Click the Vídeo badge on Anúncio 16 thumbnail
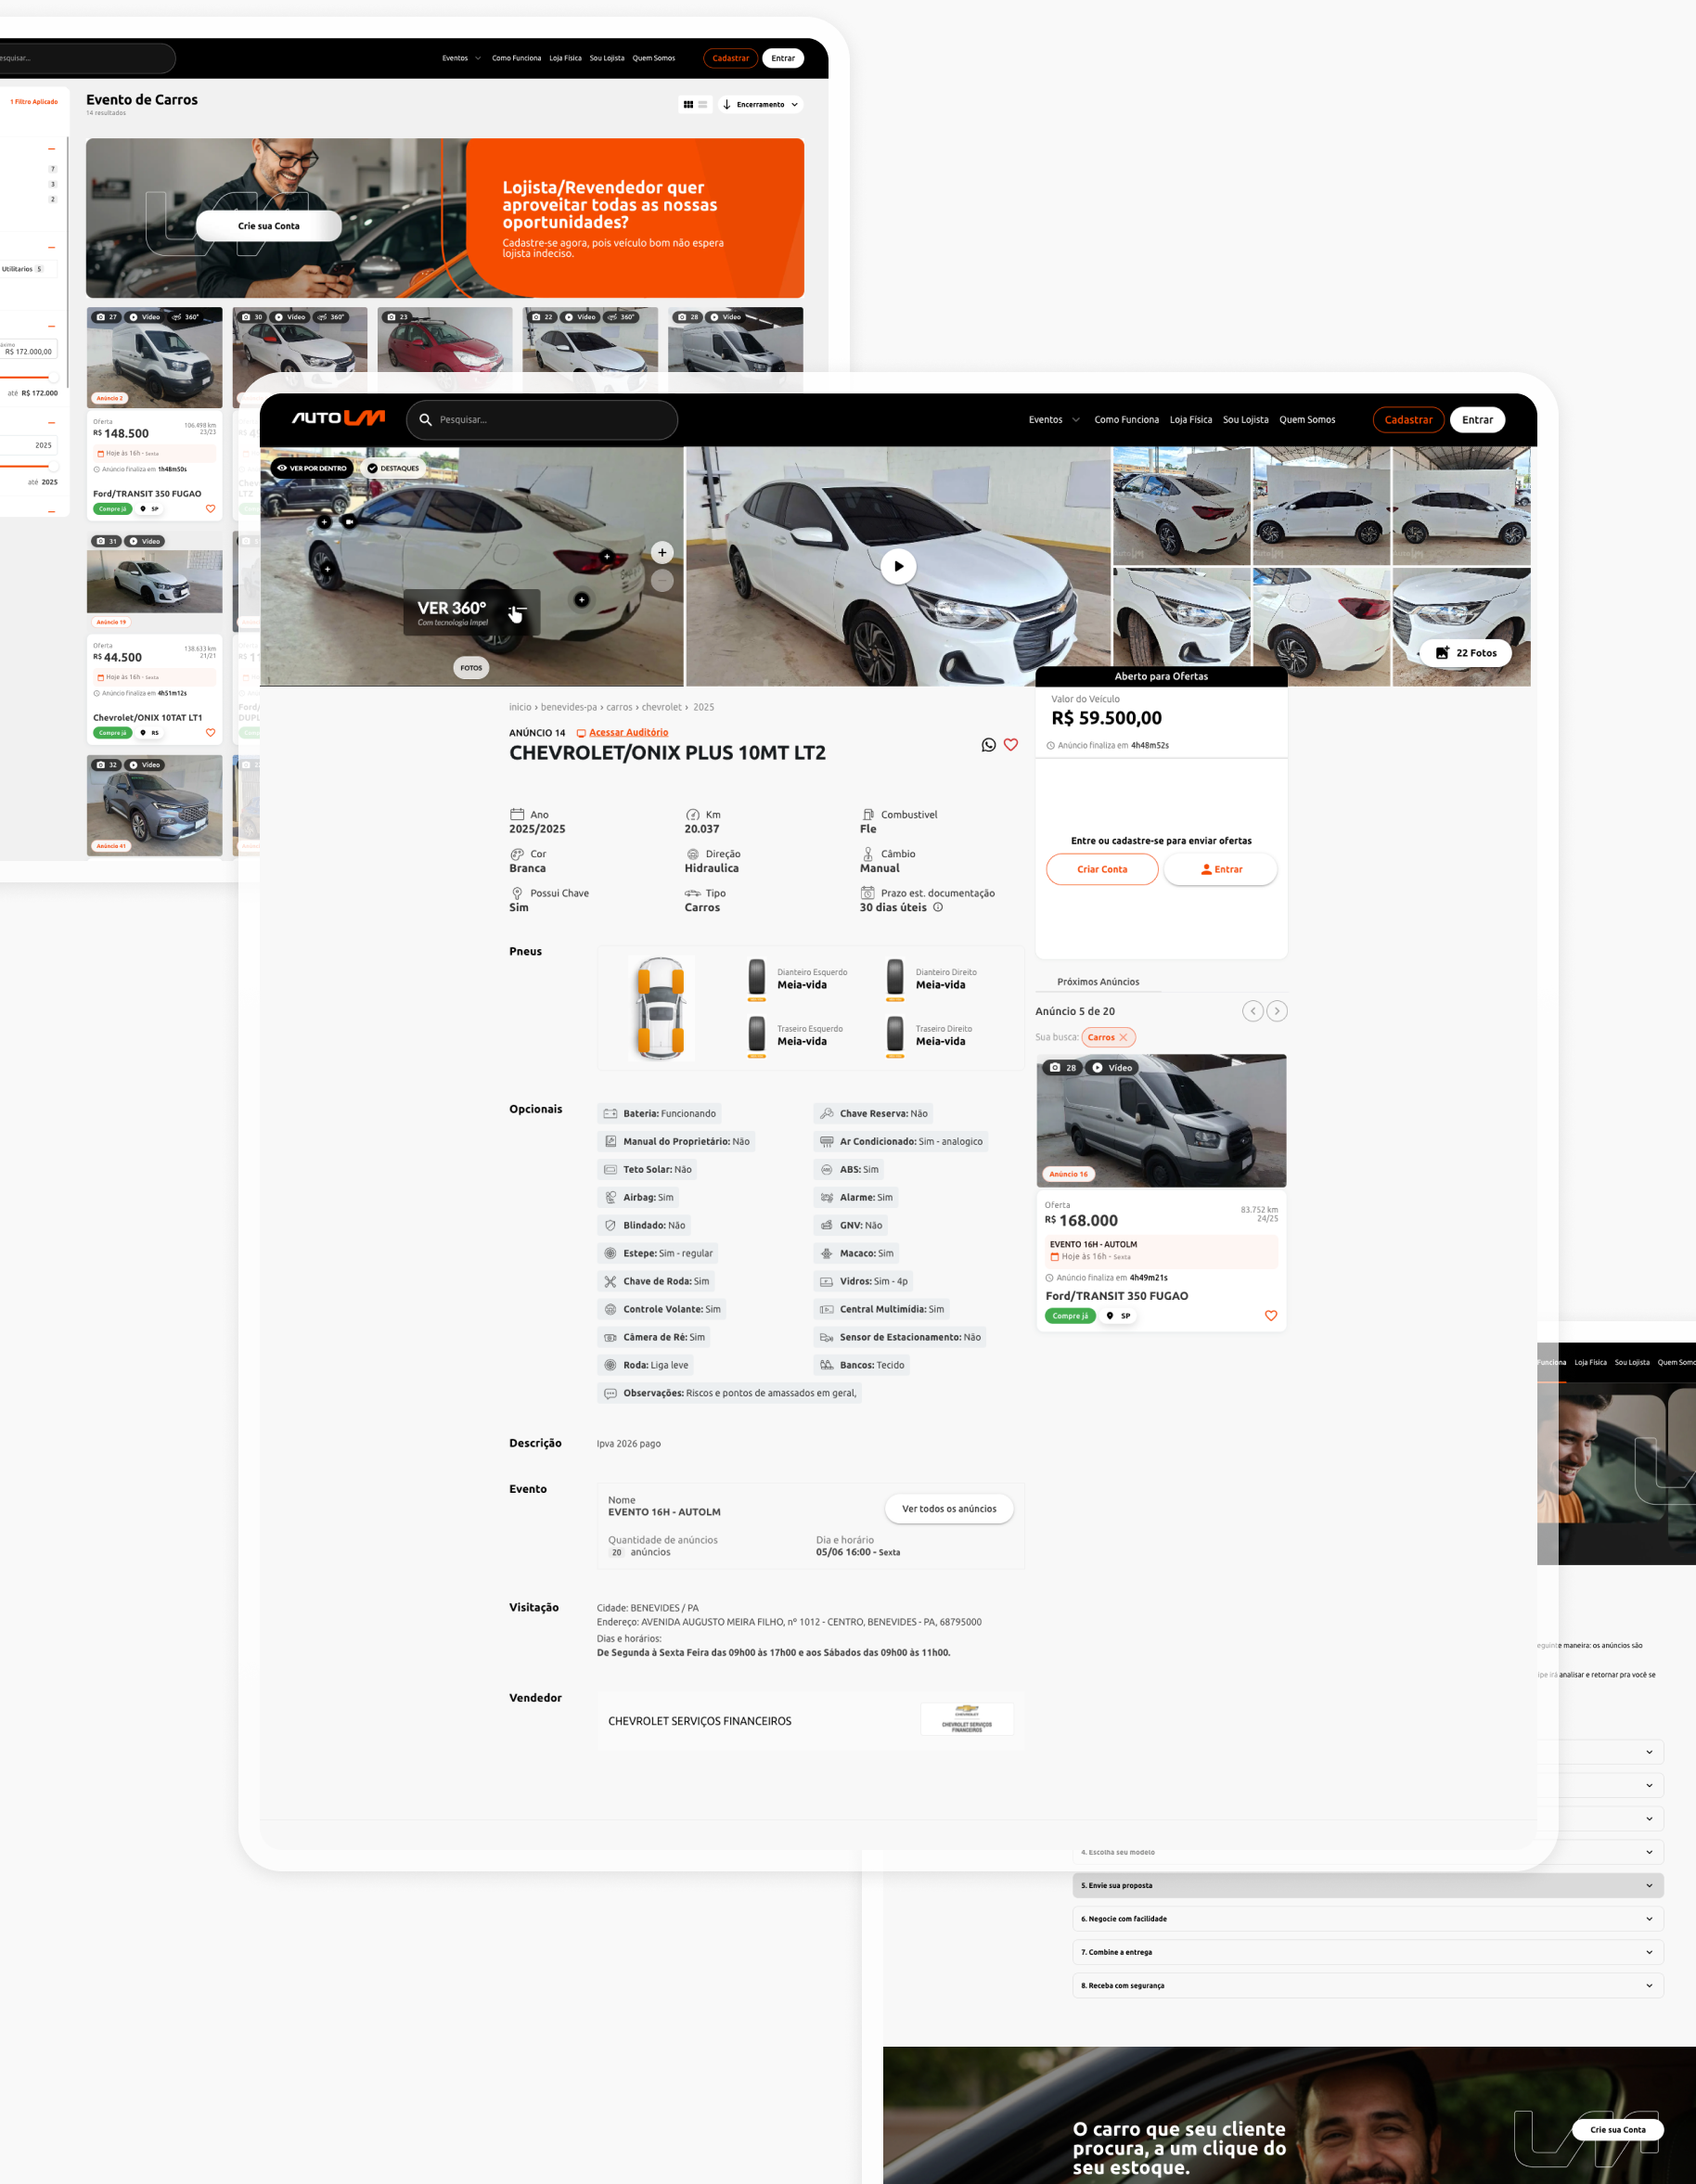Viewport: 1696px width, 2184px height. tap(1112, 1068)
